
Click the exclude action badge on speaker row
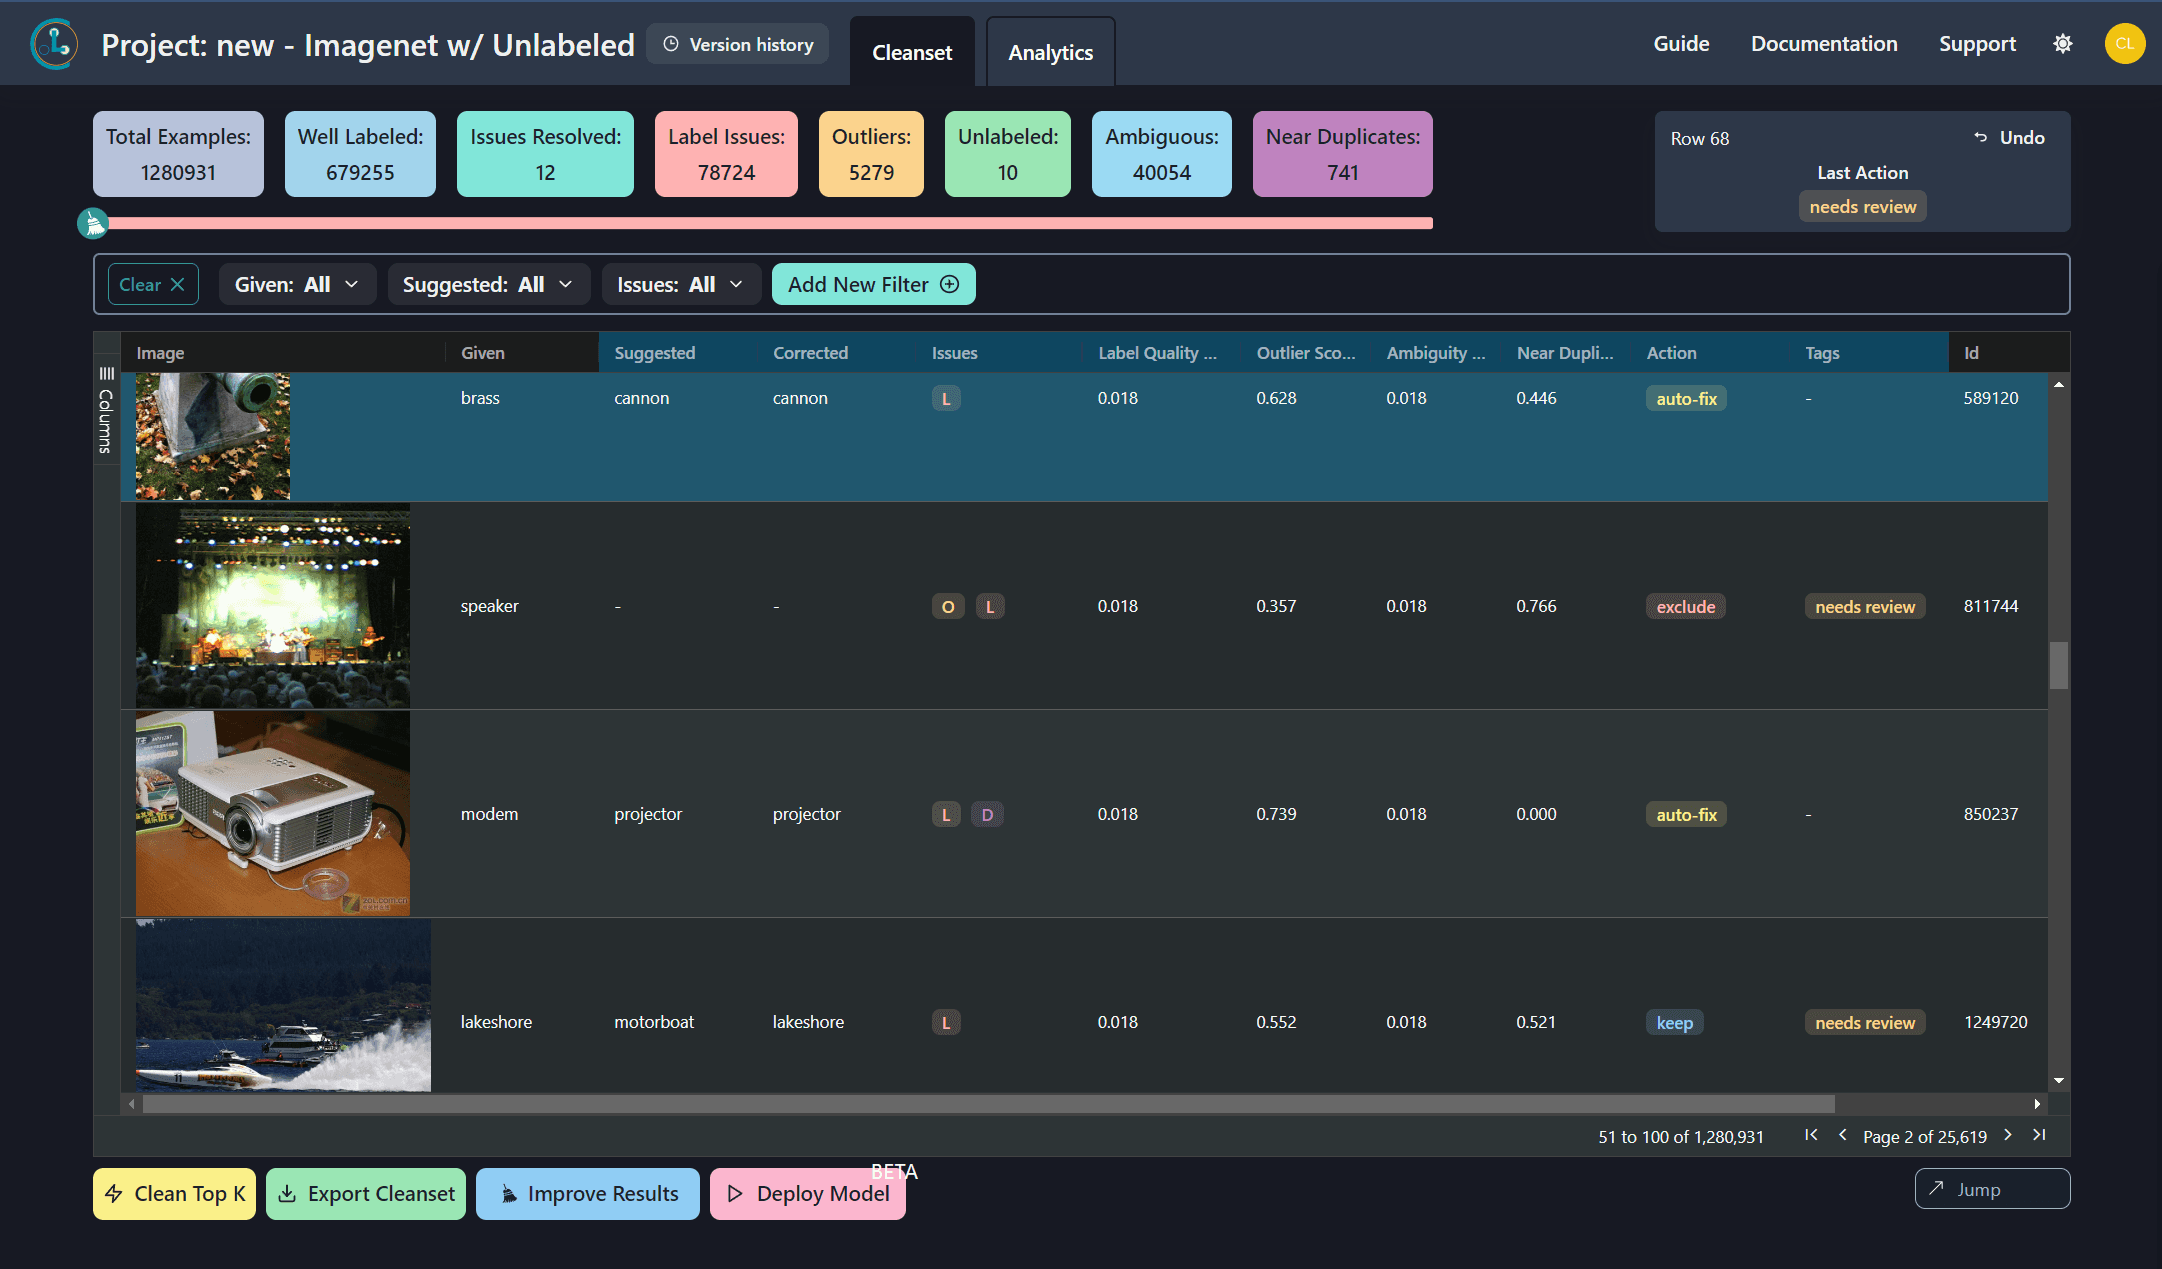click(1685, 606)
